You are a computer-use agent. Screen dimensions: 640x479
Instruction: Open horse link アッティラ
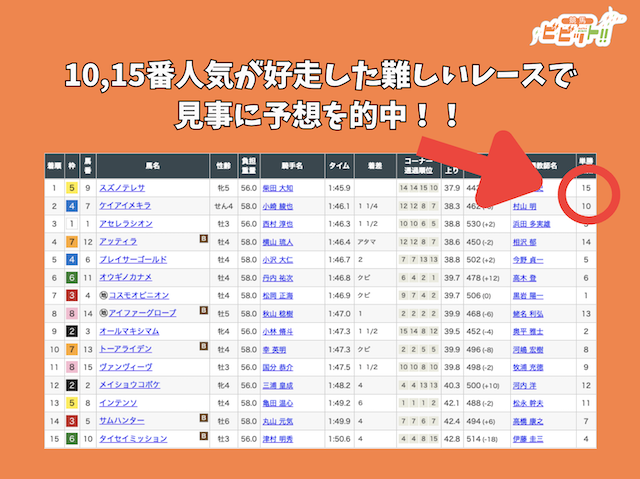(118, 242)
